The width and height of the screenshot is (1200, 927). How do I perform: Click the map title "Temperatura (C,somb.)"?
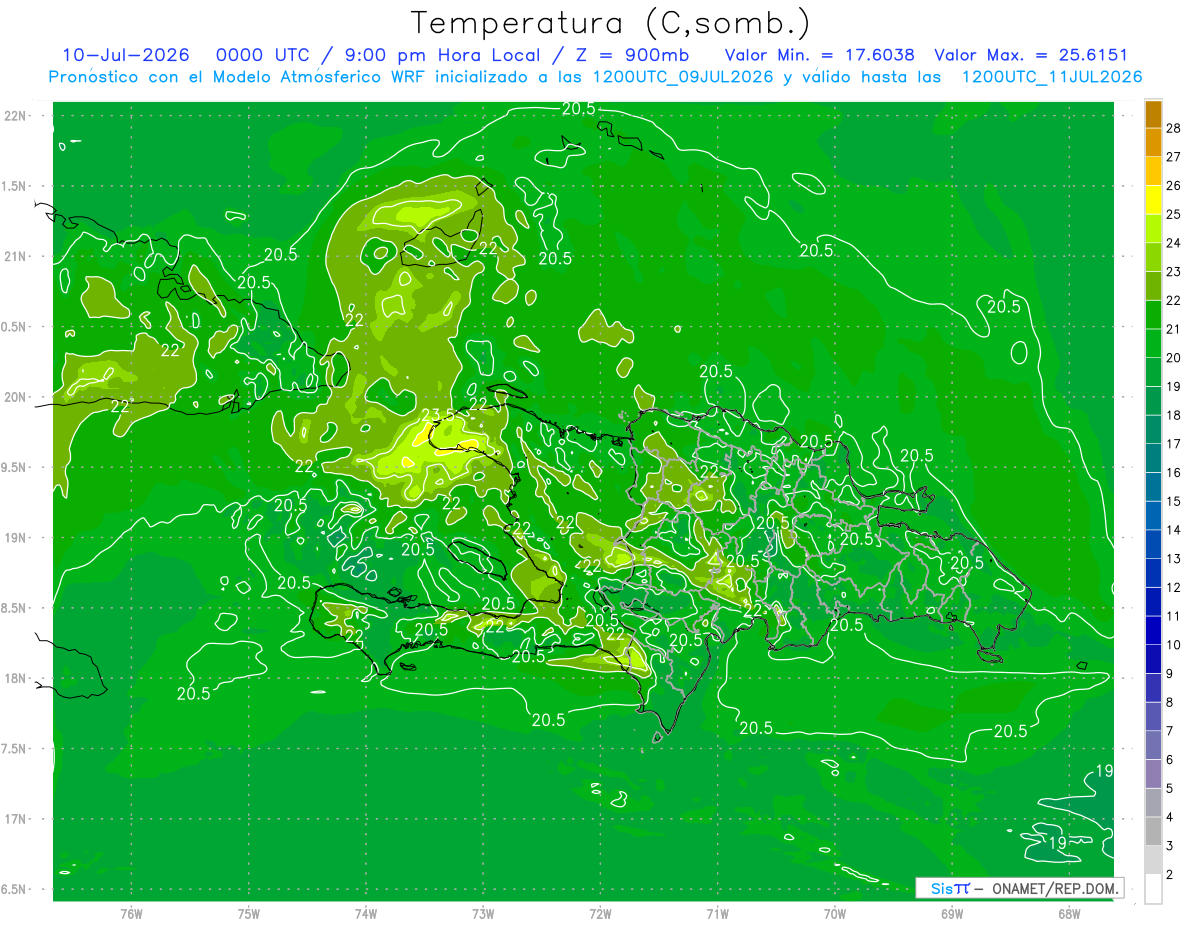[611, 23]
